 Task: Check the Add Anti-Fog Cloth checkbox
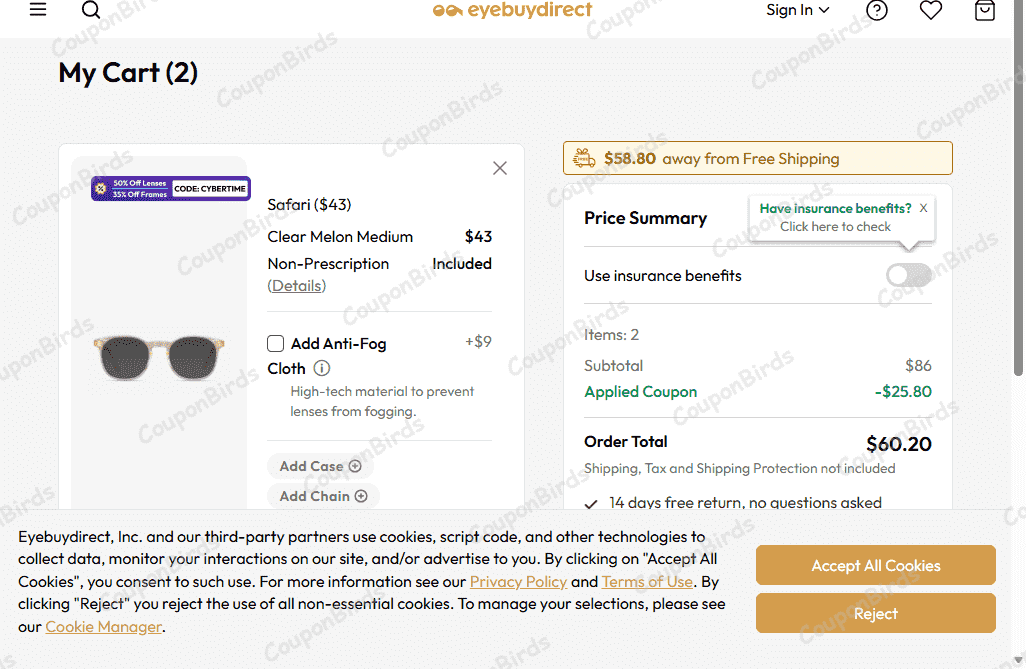point(276,344)
